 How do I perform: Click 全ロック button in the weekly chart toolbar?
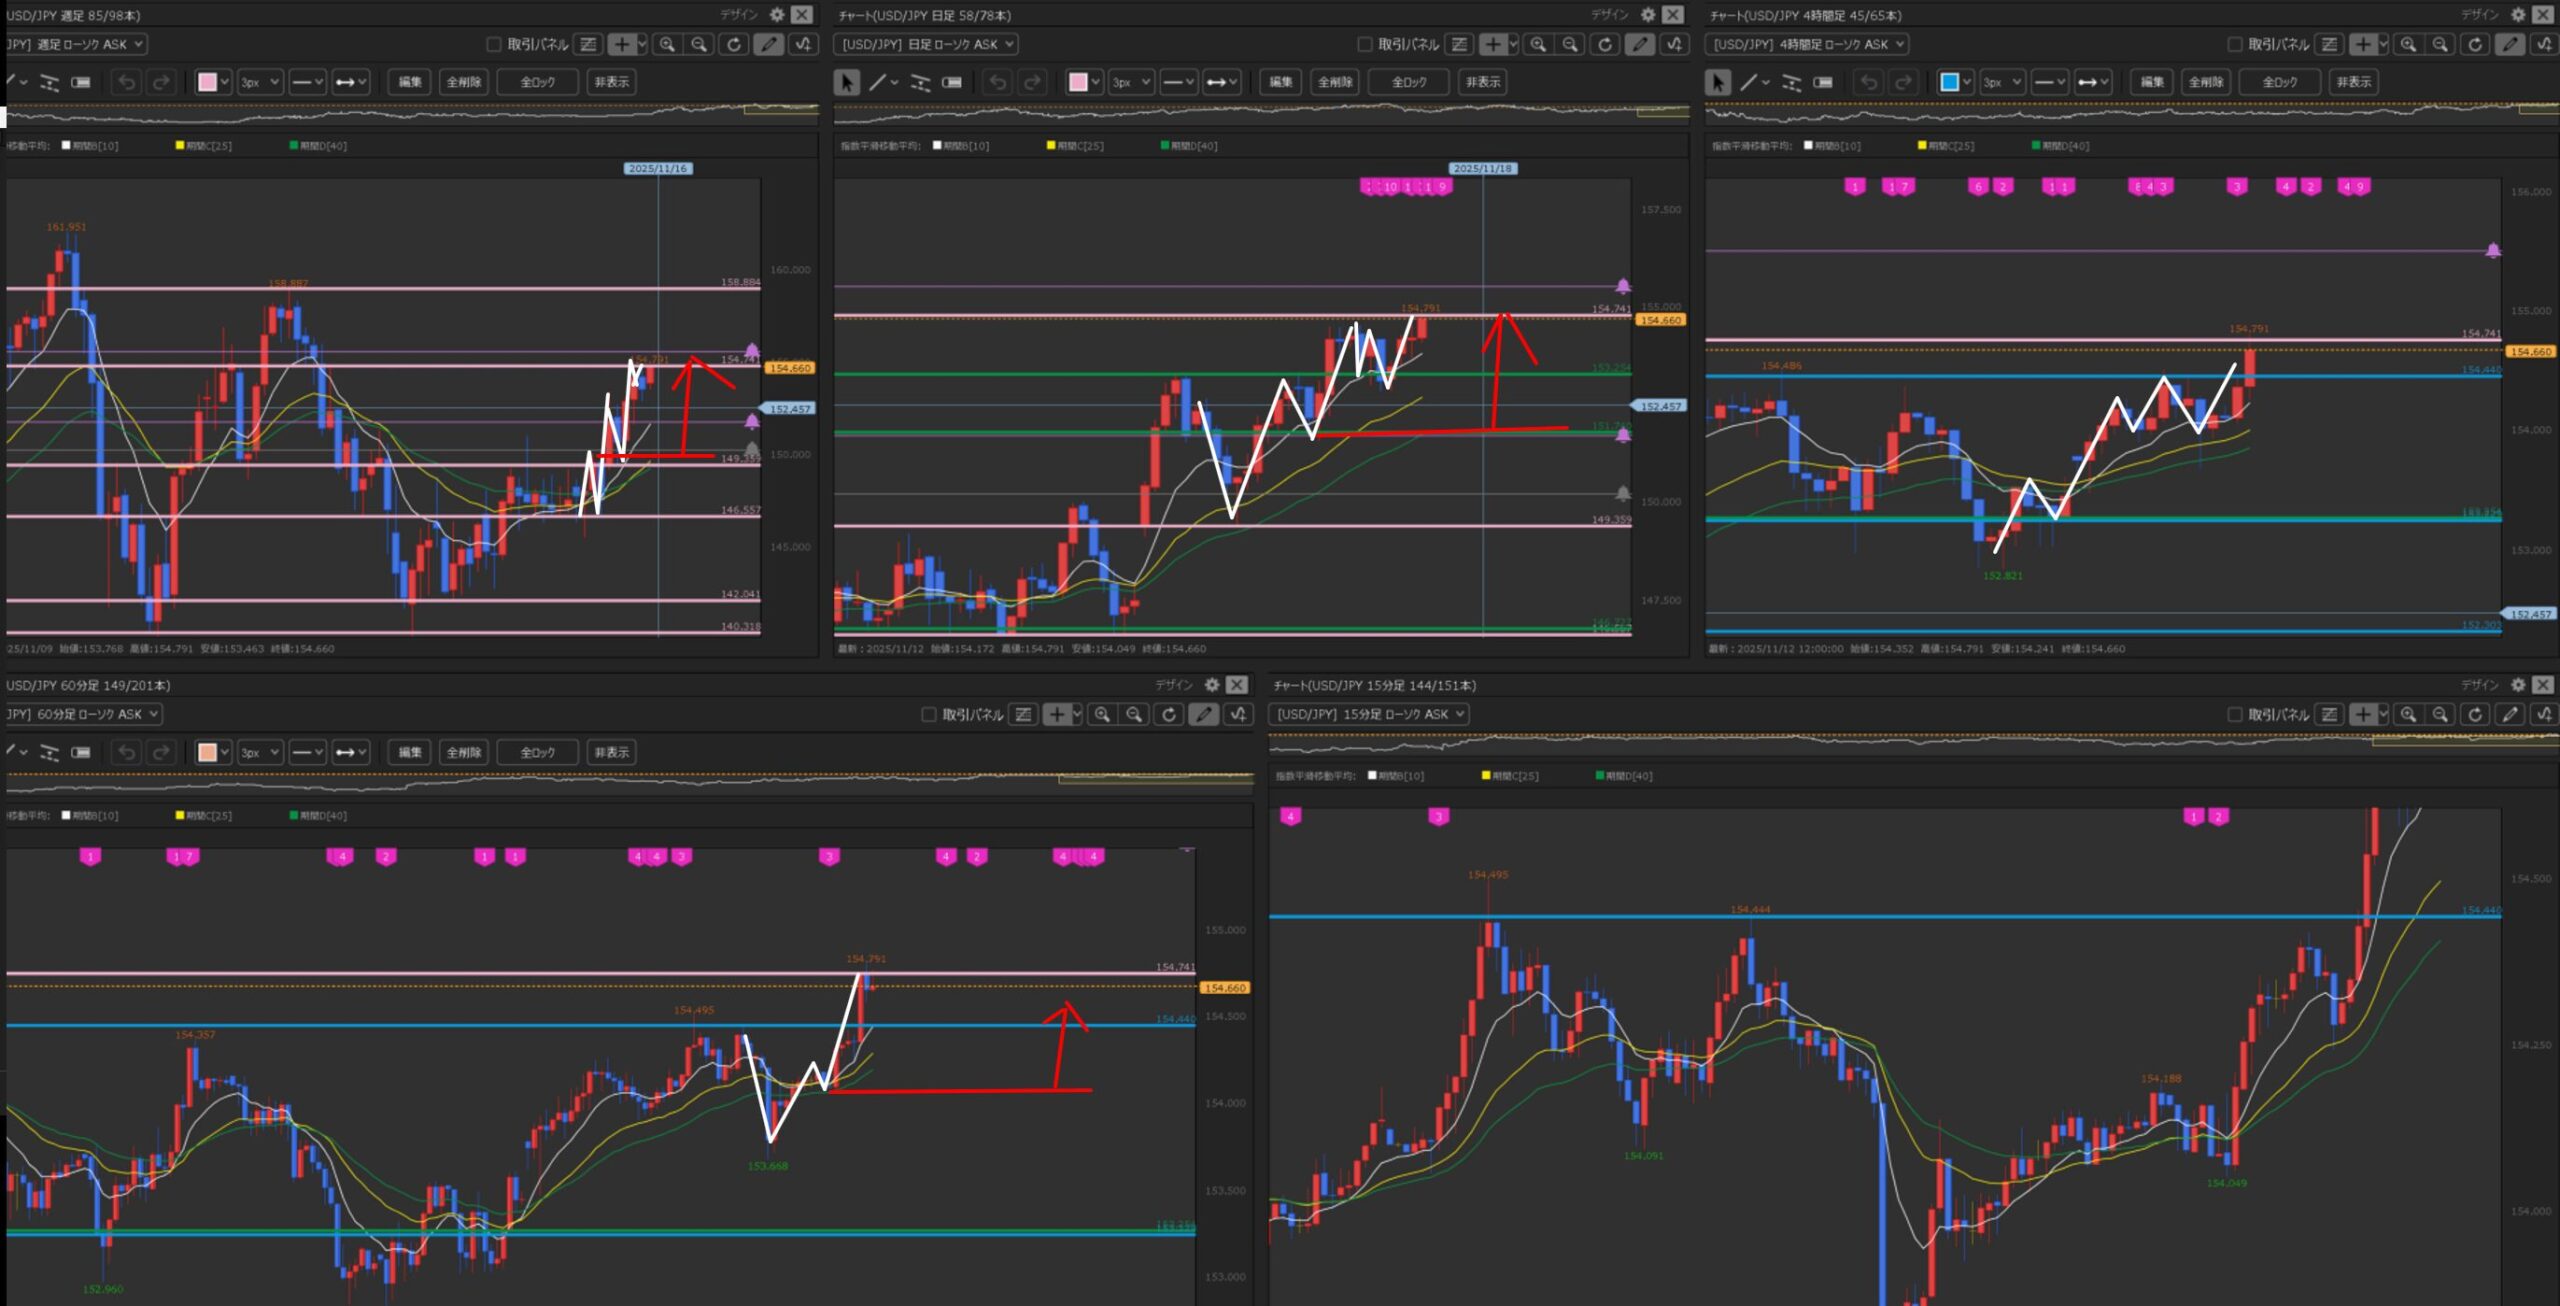click(537, 82)
